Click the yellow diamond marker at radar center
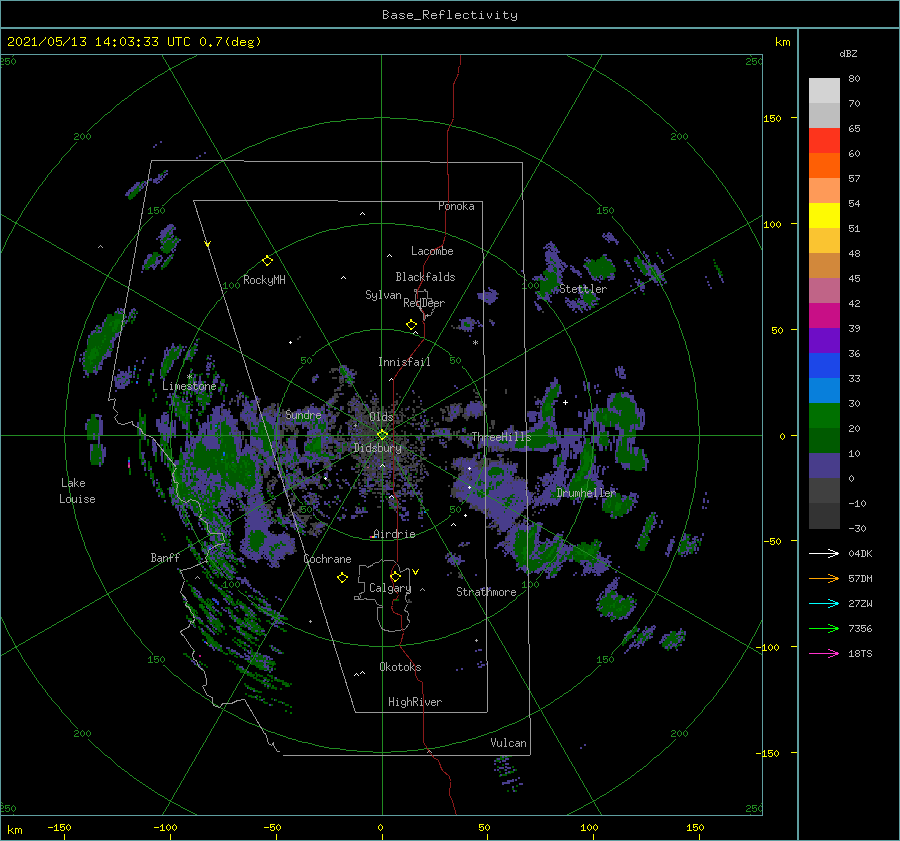Viewport: 900px width, 841px height. 382,435
